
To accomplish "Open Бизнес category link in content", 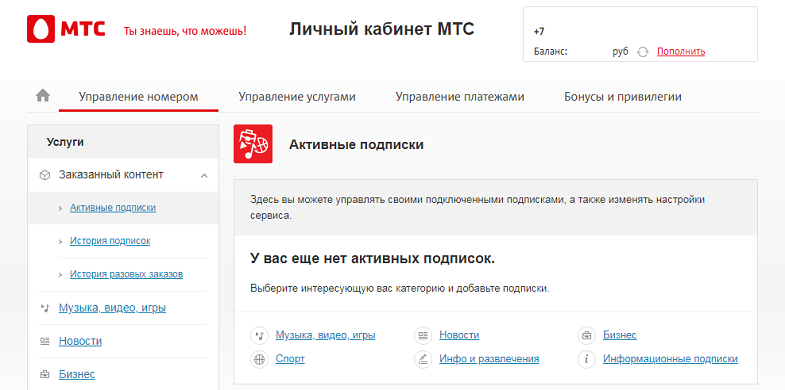I will point(620,335).
